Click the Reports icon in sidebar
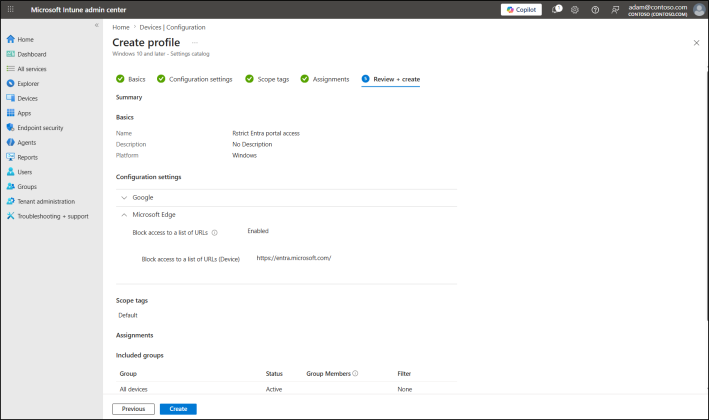The height and width of the screenshot is (420, 709). coord(11,157)
